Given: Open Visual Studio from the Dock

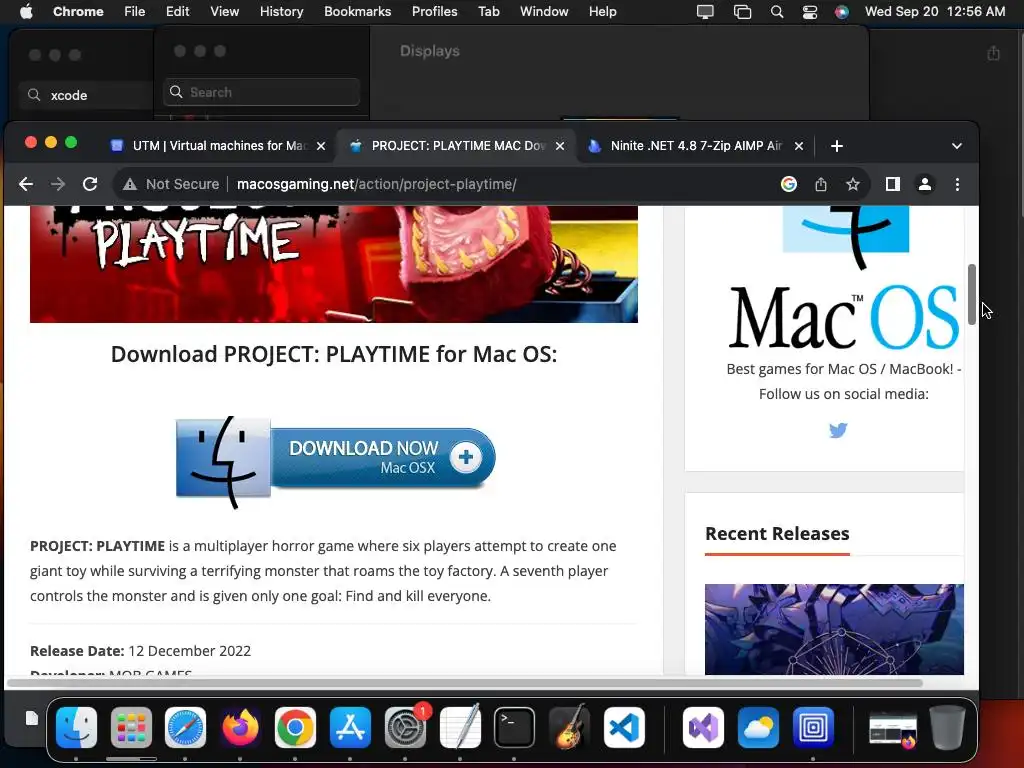Looking at the screenshot, I should tap(703, 728).
